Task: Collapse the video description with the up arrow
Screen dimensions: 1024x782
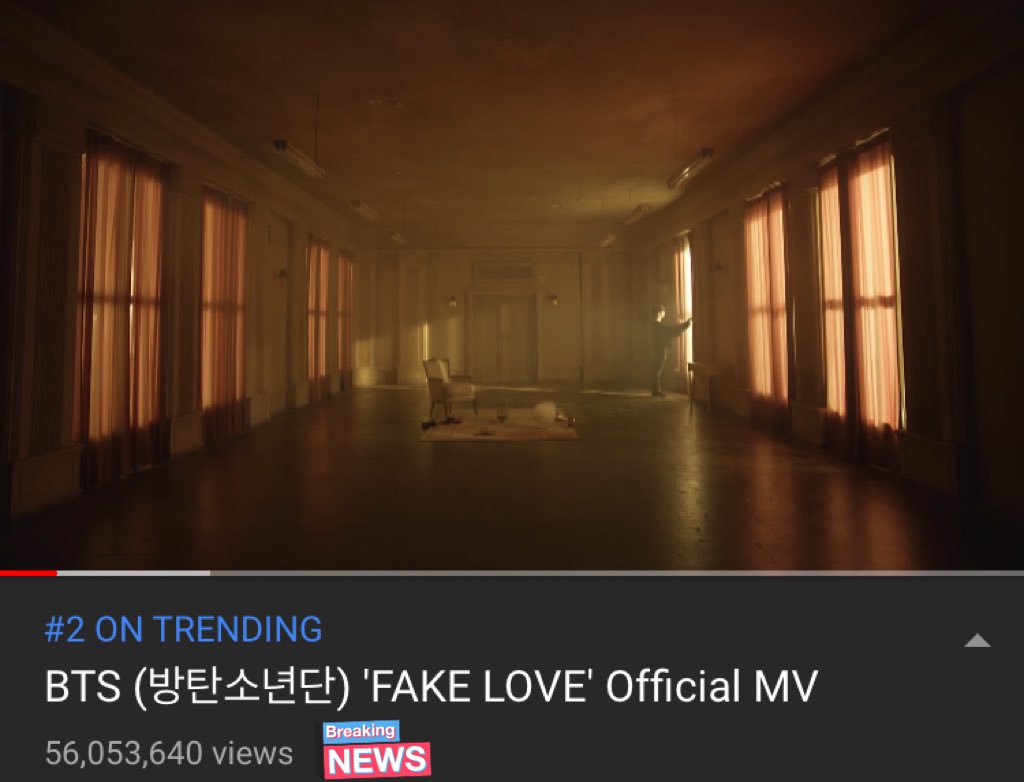Action: [977, 640]
